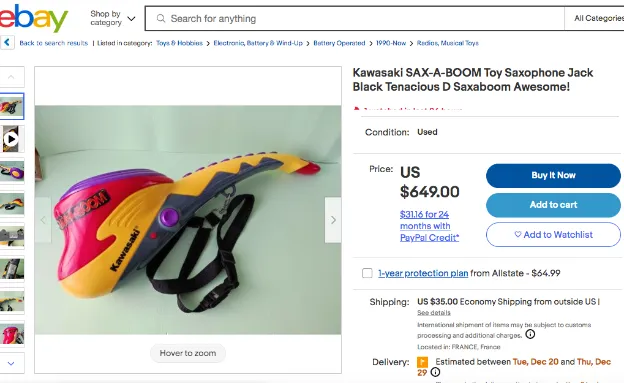Click the Search for anything field
624x383 pixels.
pyautogui.click(x=355, y=18)
